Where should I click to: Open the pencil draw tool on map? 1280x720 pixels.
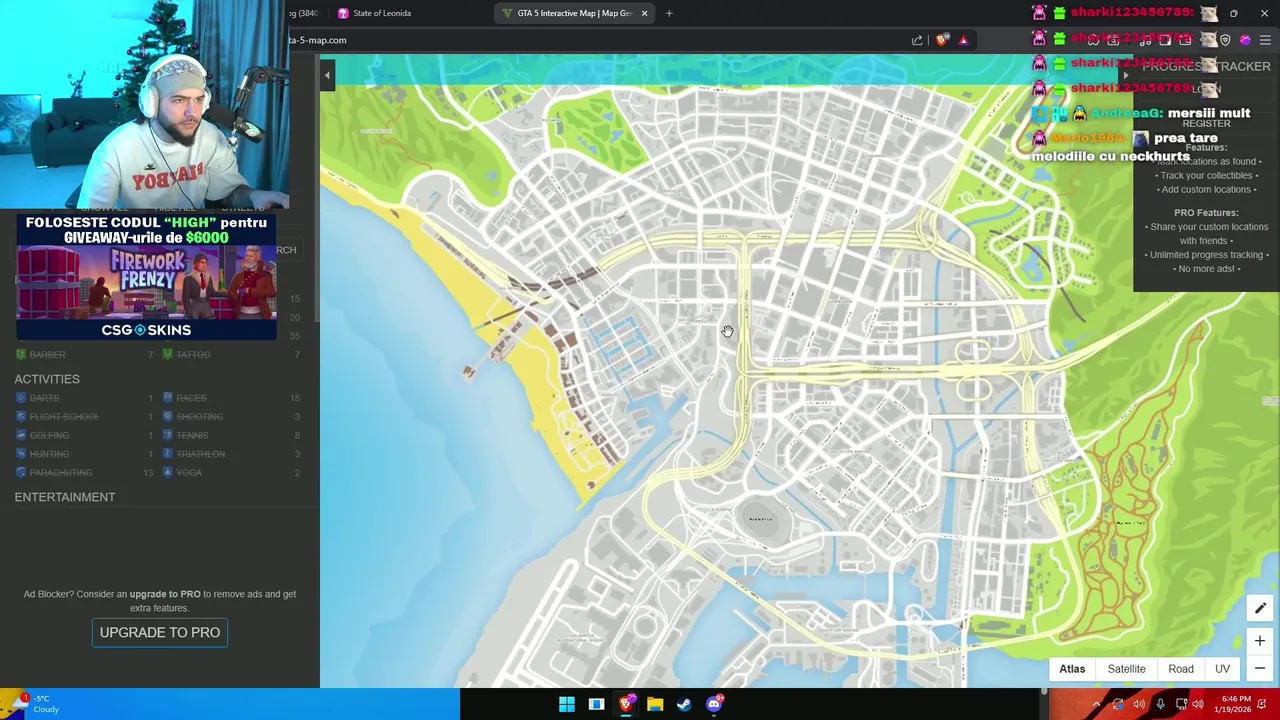(1260, 608)
